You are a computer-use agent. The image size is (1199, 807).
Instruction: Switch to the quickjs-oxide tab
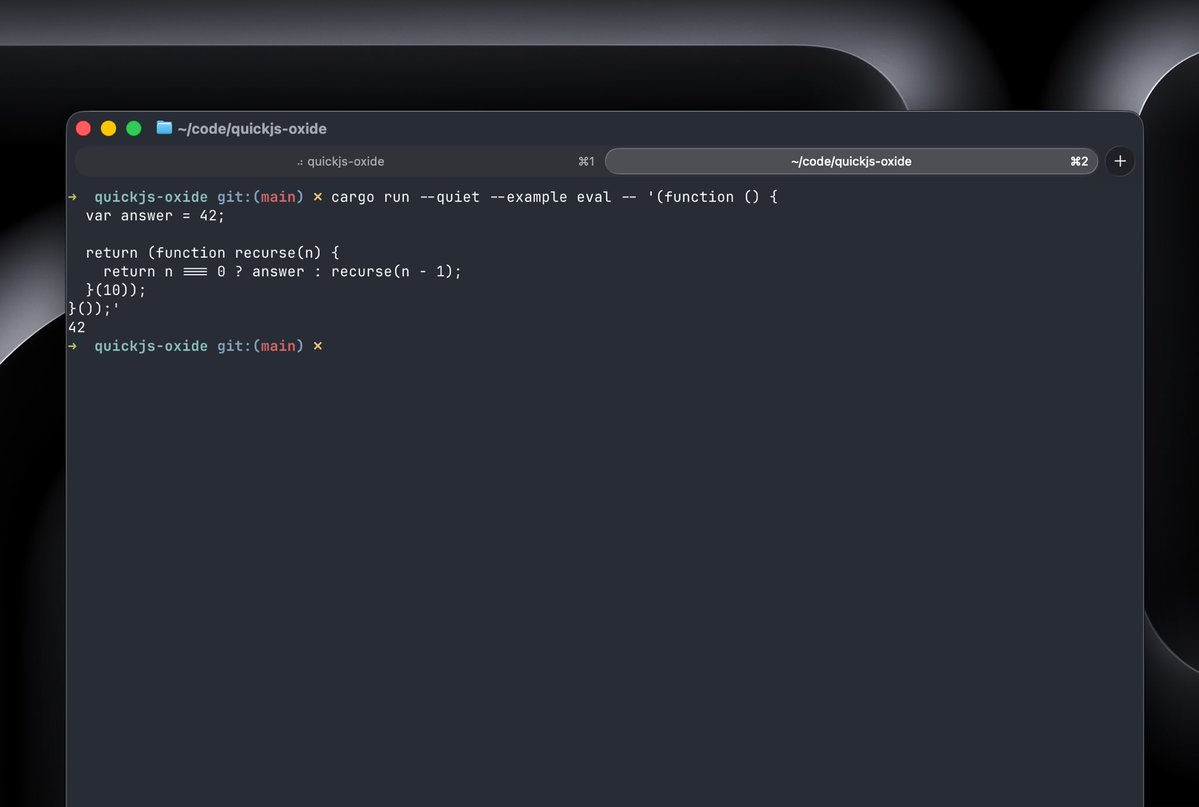tap(340, 161)
